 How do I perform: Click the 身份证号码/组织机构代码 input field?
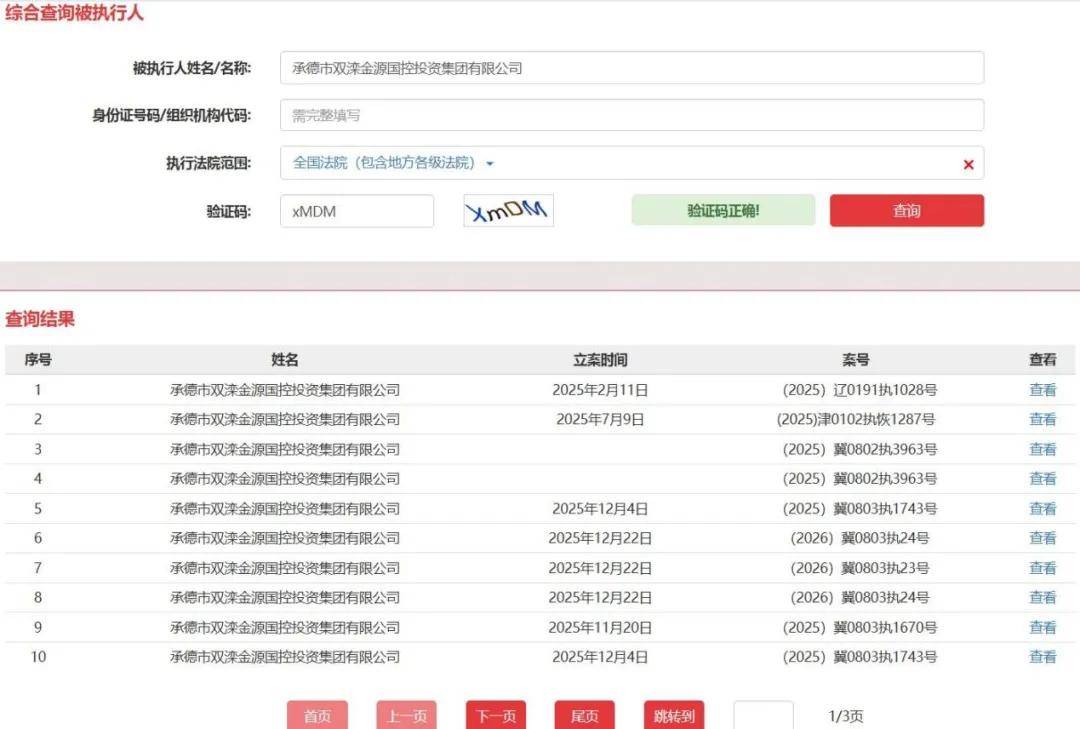point(631,115)
